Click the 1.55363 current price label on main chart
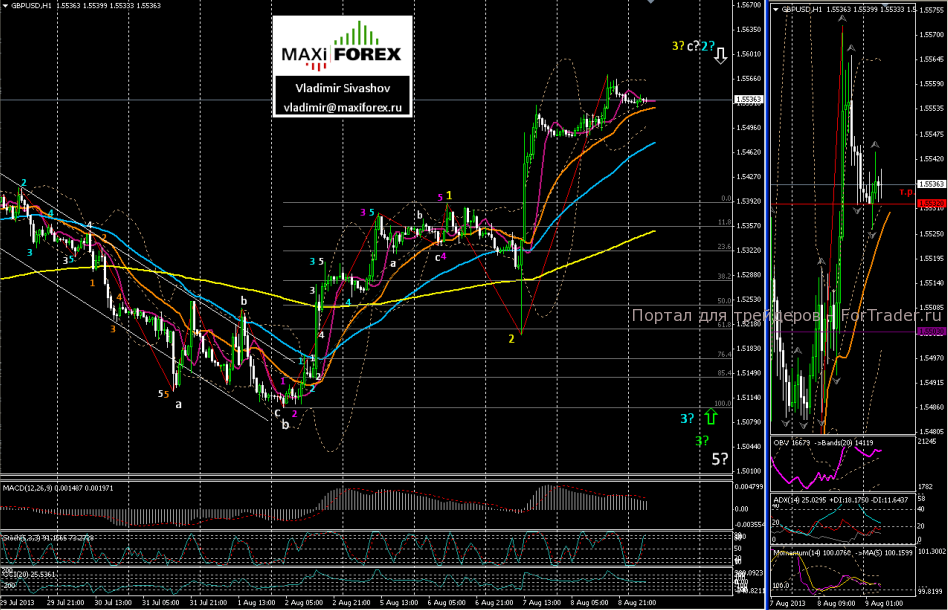 [x=746, y=99]
